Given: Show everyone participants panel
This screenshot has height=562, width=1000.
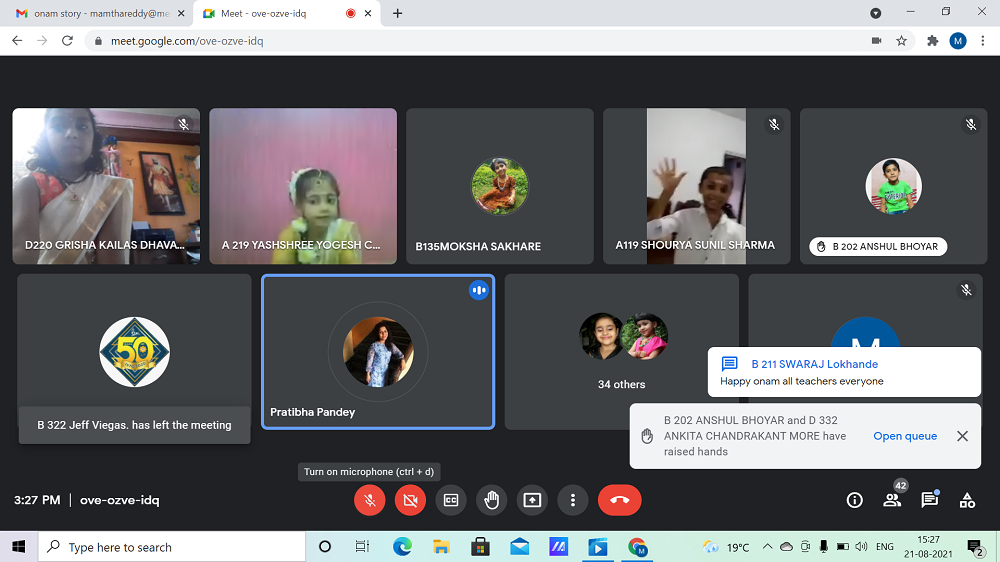Looking at the screenshot, I should pyautogui.click(x=892, y=500).
